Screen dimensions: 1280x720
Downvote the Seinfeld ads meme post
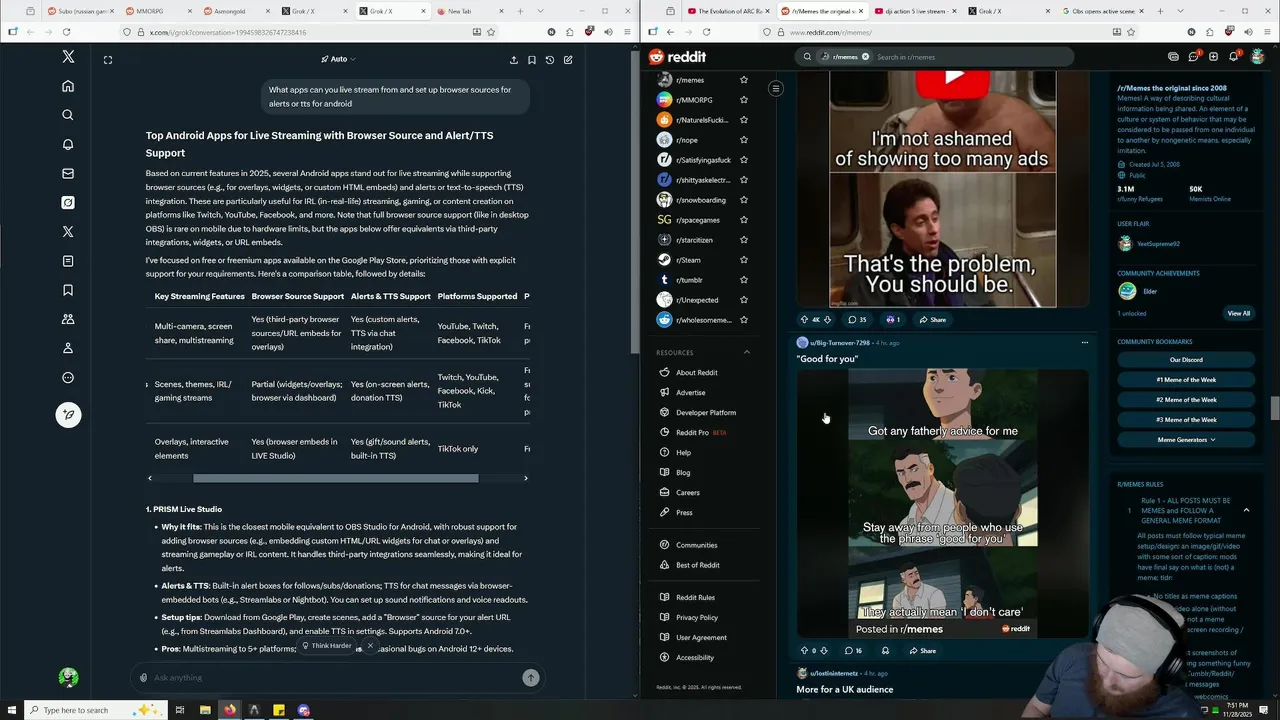coord(827,320)
